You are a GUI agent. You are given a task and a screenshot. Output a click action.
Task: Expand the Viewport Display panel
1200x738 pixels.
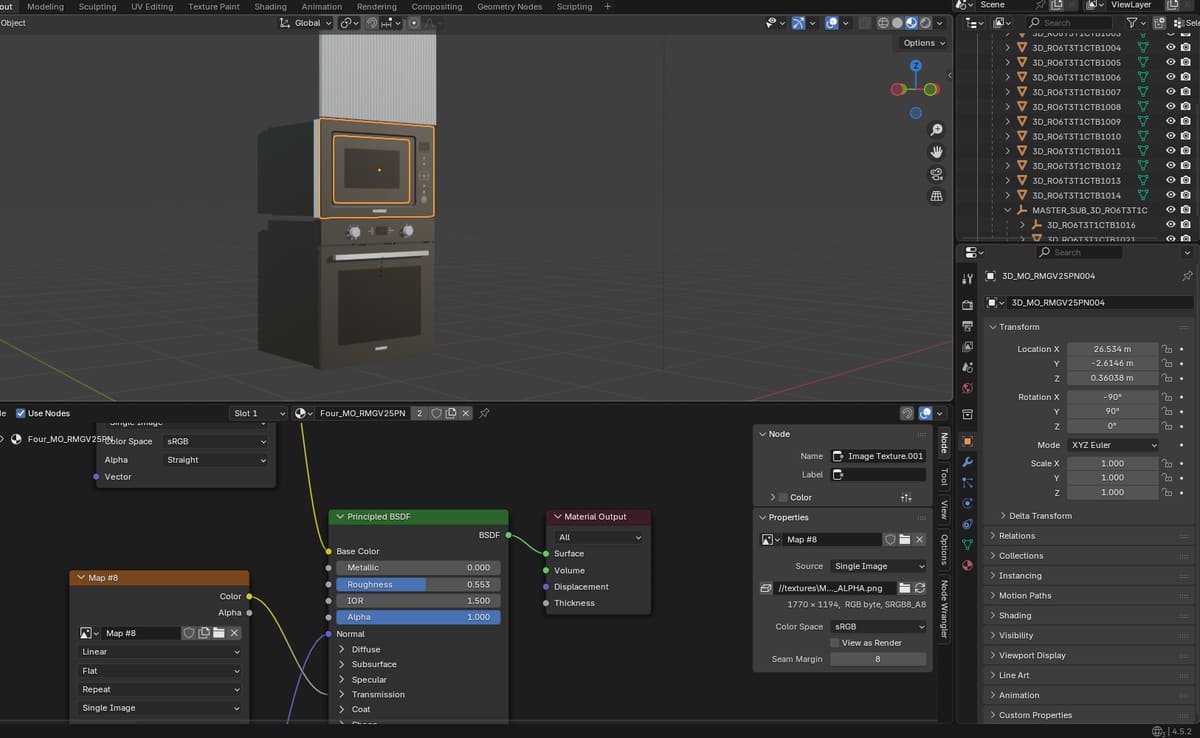(x=1032, y=655)
